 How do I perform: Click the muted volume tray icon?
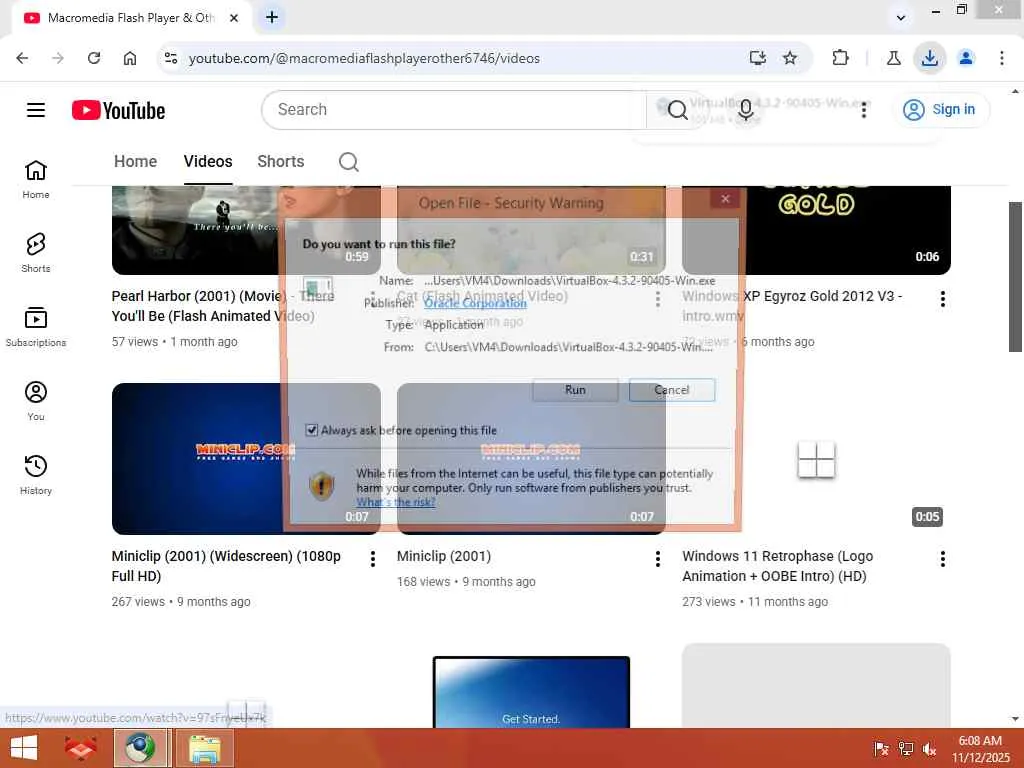[930, 749]
